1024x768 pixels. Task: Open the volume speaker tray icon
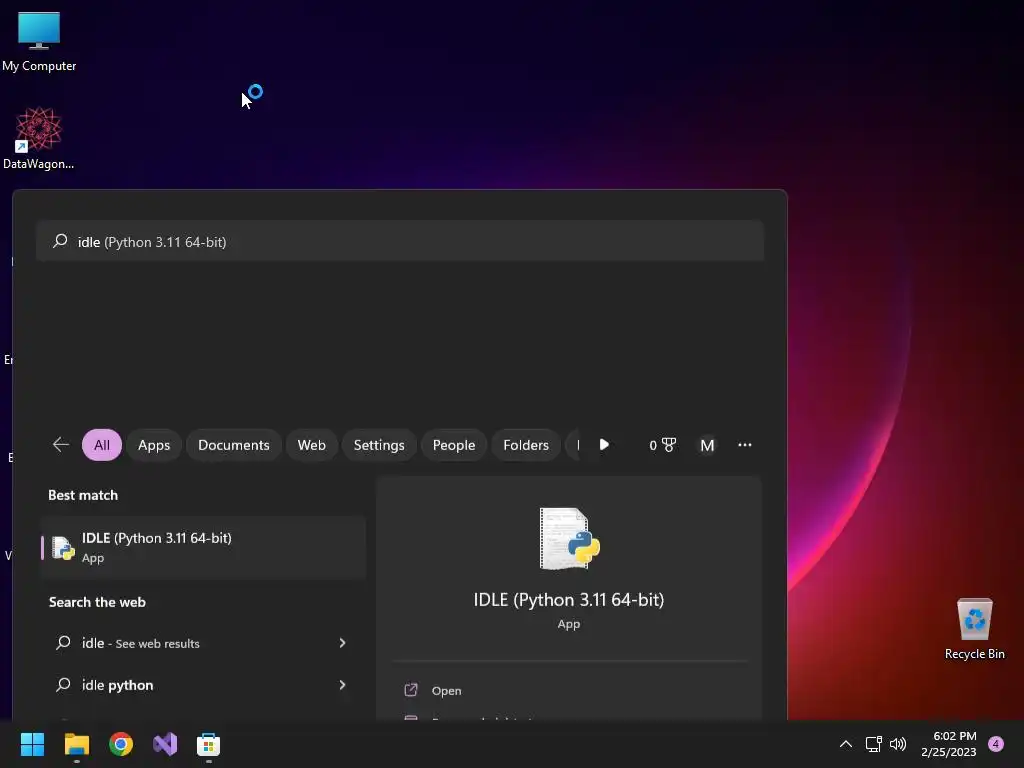point(899,744)
